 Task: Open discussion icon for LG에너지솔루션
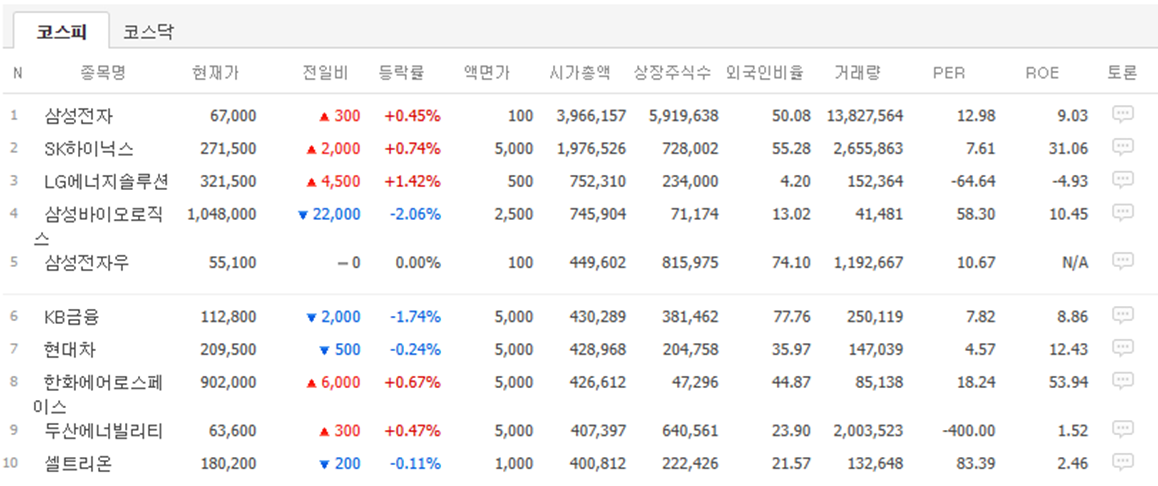pyautogui.click(x=1123, y=180)
